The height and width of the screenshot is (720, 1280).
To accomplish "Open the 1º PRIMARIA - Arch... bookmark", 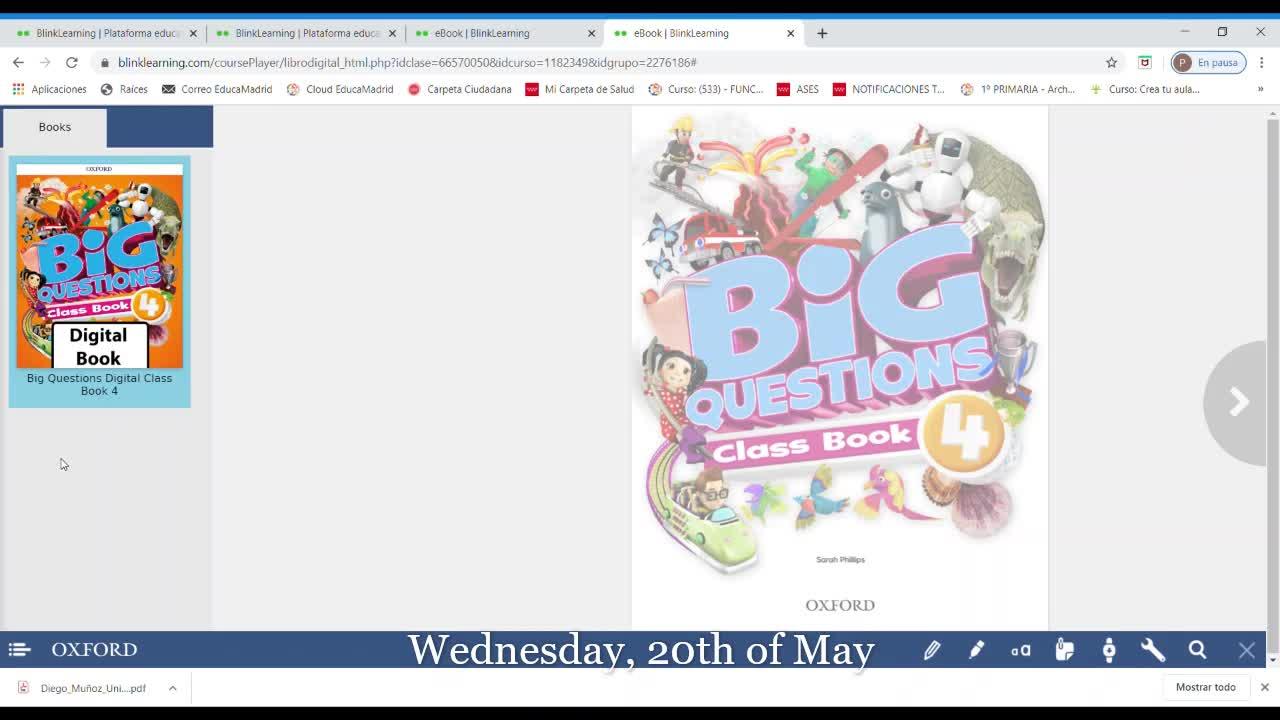I will [1018, 89].
